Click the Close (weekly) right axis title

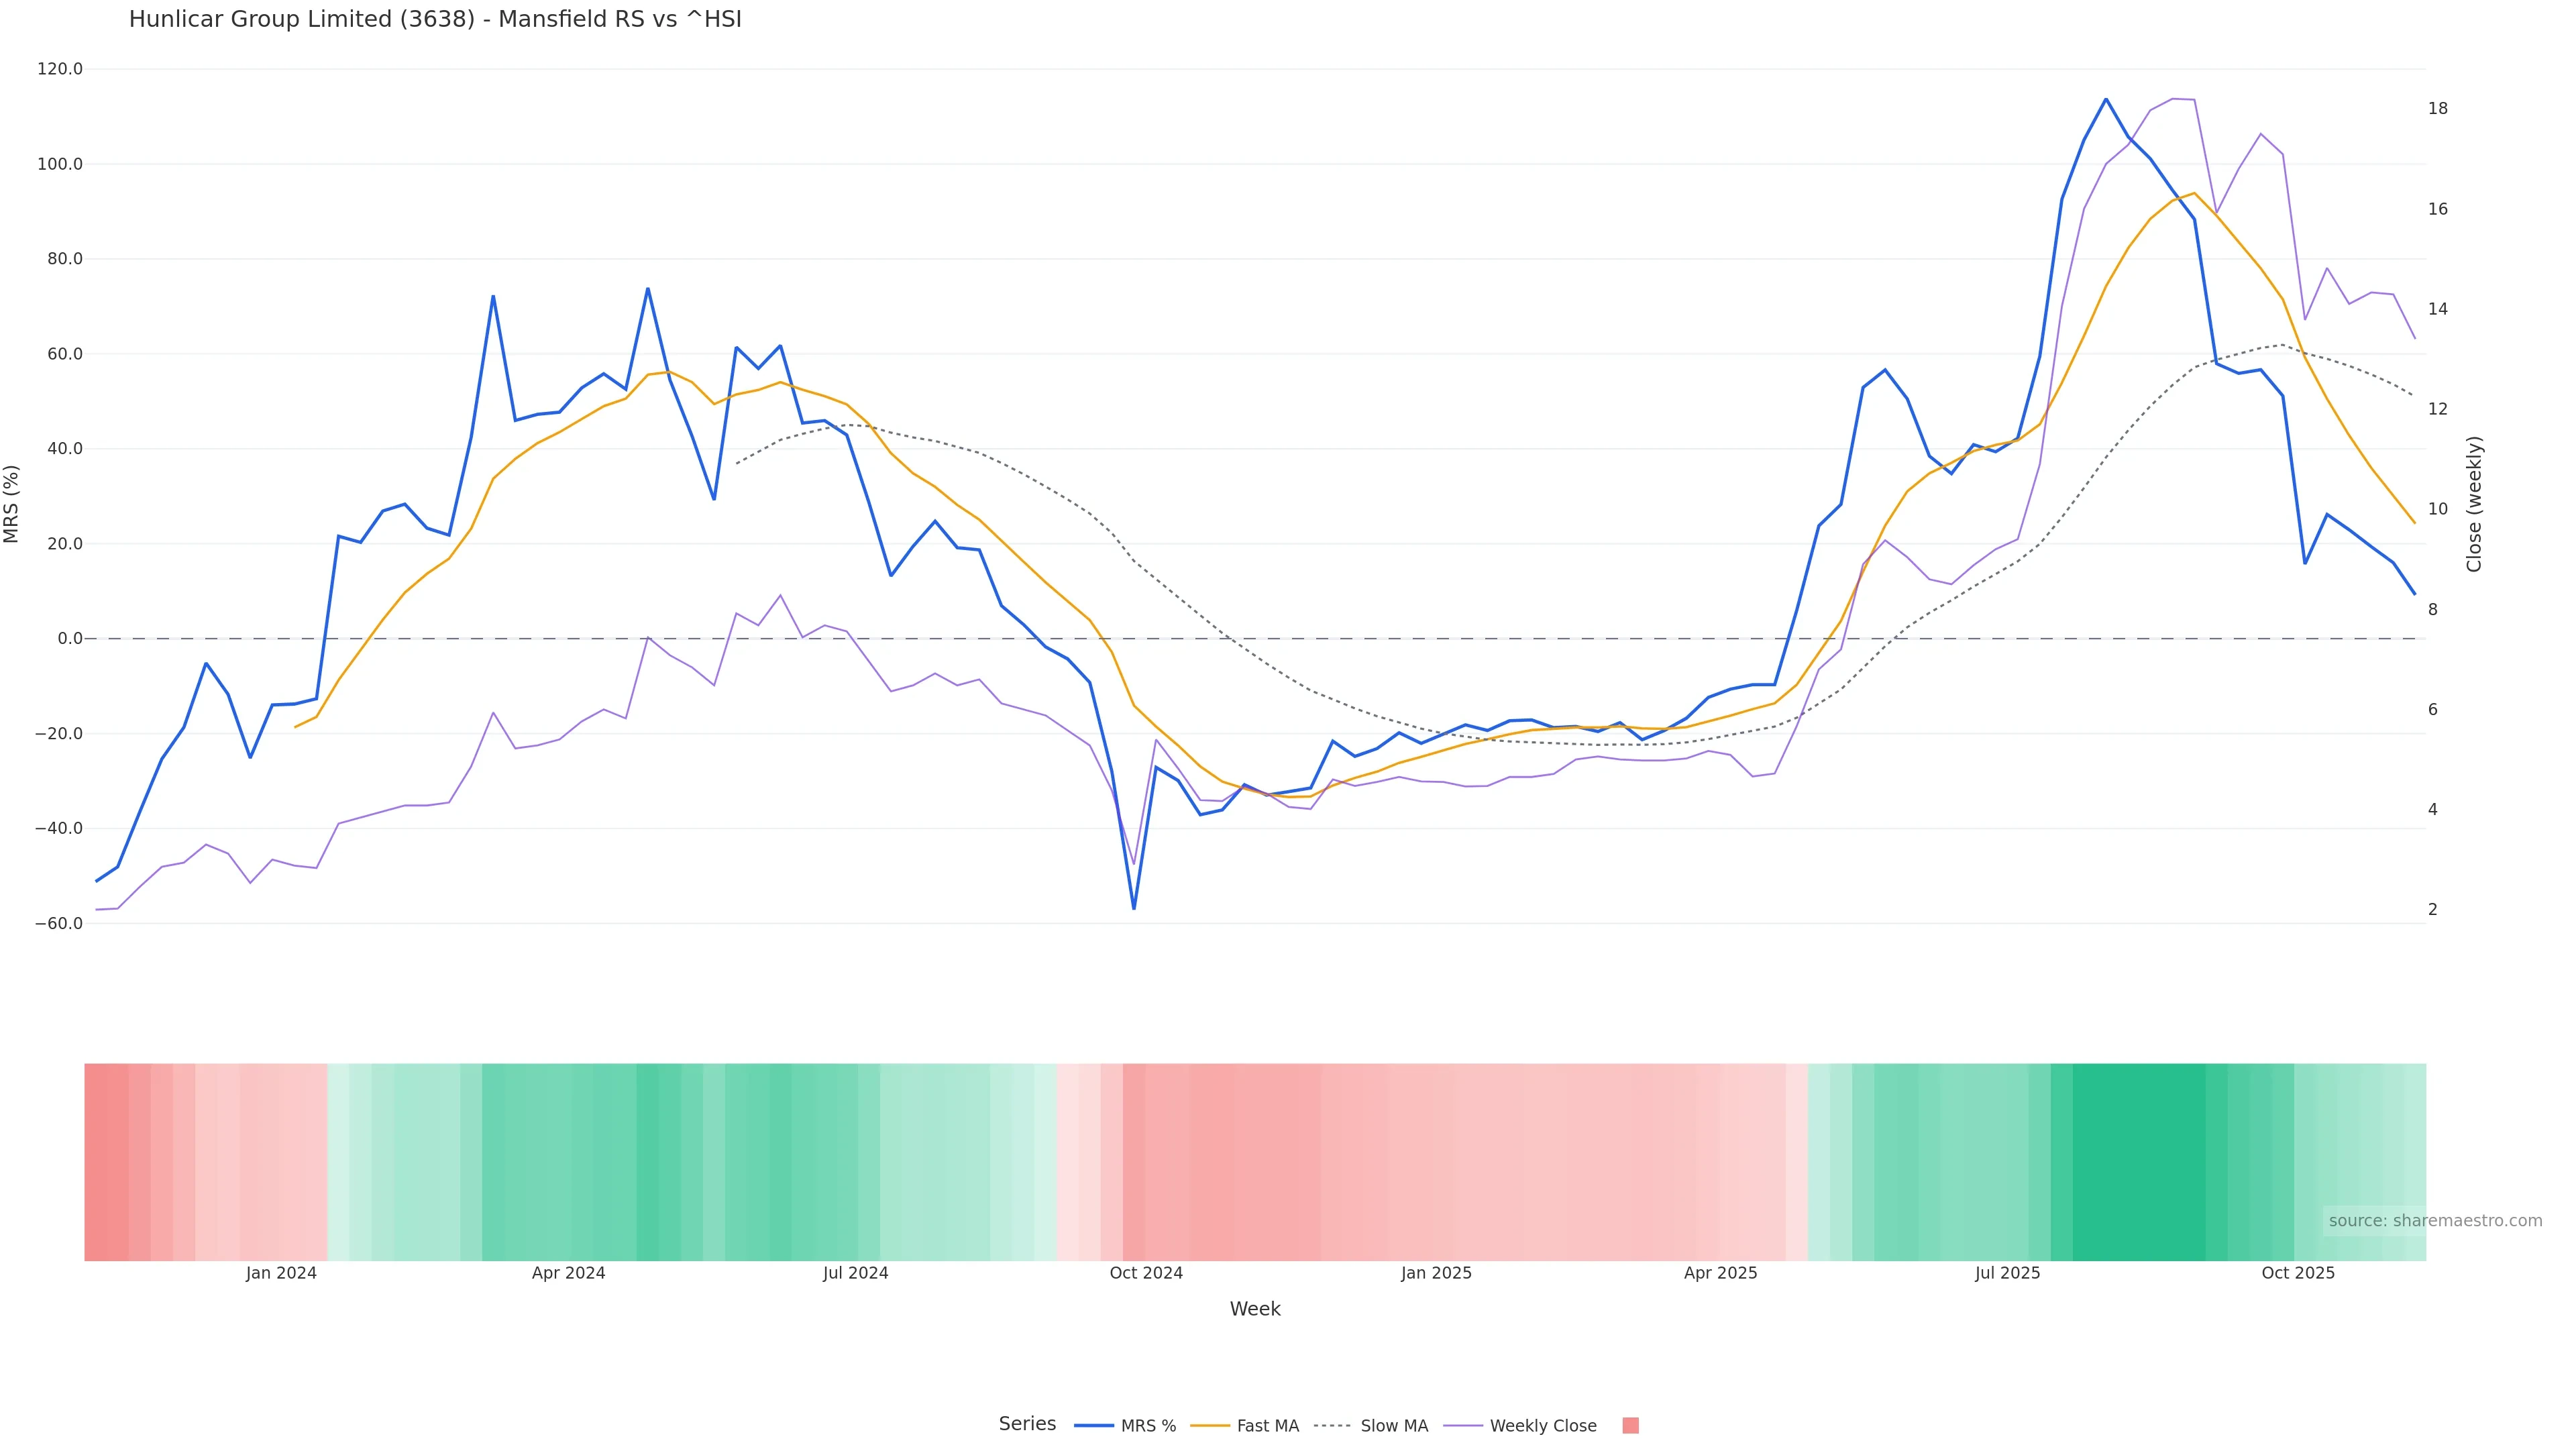click(x=2474, y=504)
